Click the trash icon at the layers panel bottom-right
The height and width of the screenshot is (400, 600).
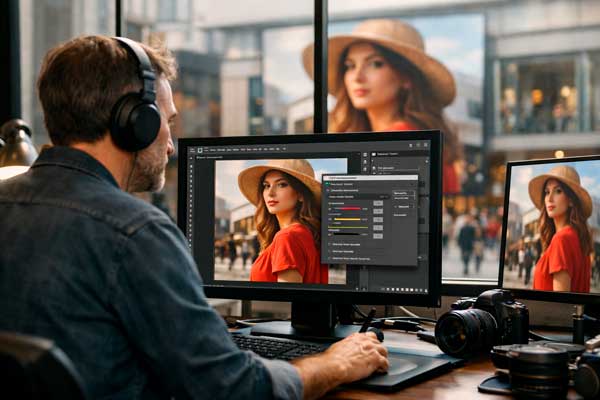tap(426, 290)
